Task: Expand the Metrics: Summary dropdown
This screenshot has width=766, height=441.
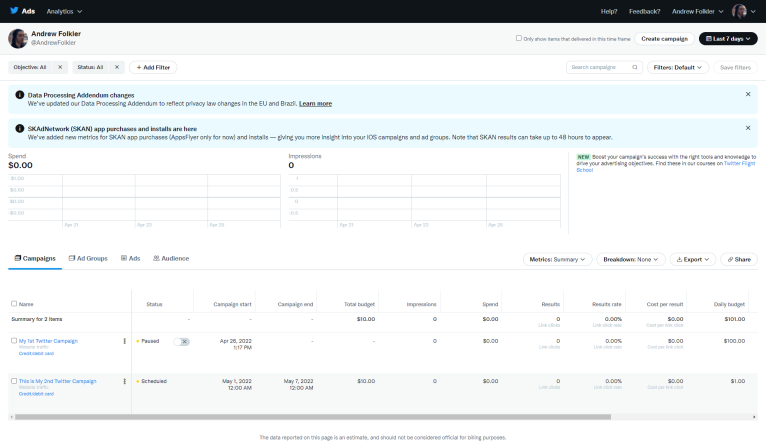Action: pyautogui.click(x=557, y=259)
